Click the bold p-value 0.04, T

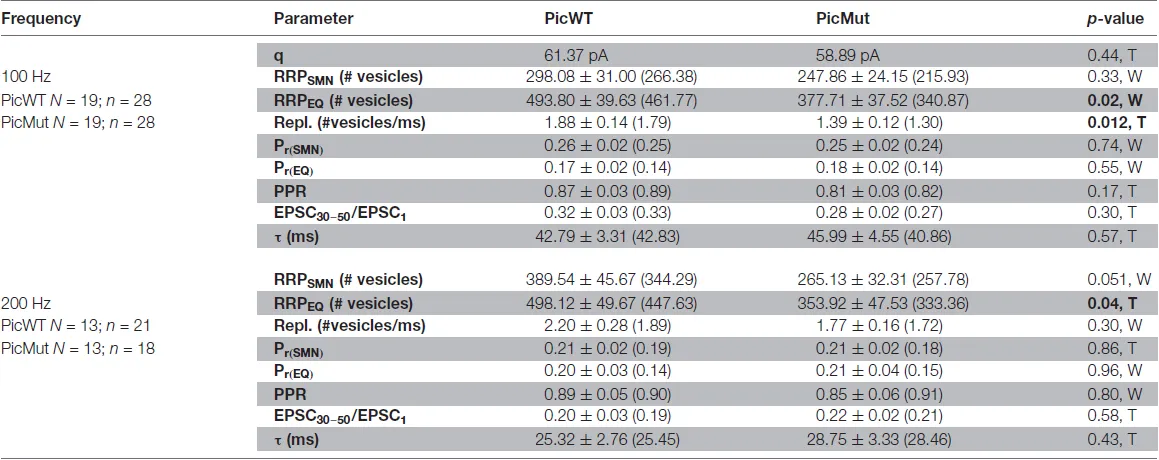coord(1113,303)
